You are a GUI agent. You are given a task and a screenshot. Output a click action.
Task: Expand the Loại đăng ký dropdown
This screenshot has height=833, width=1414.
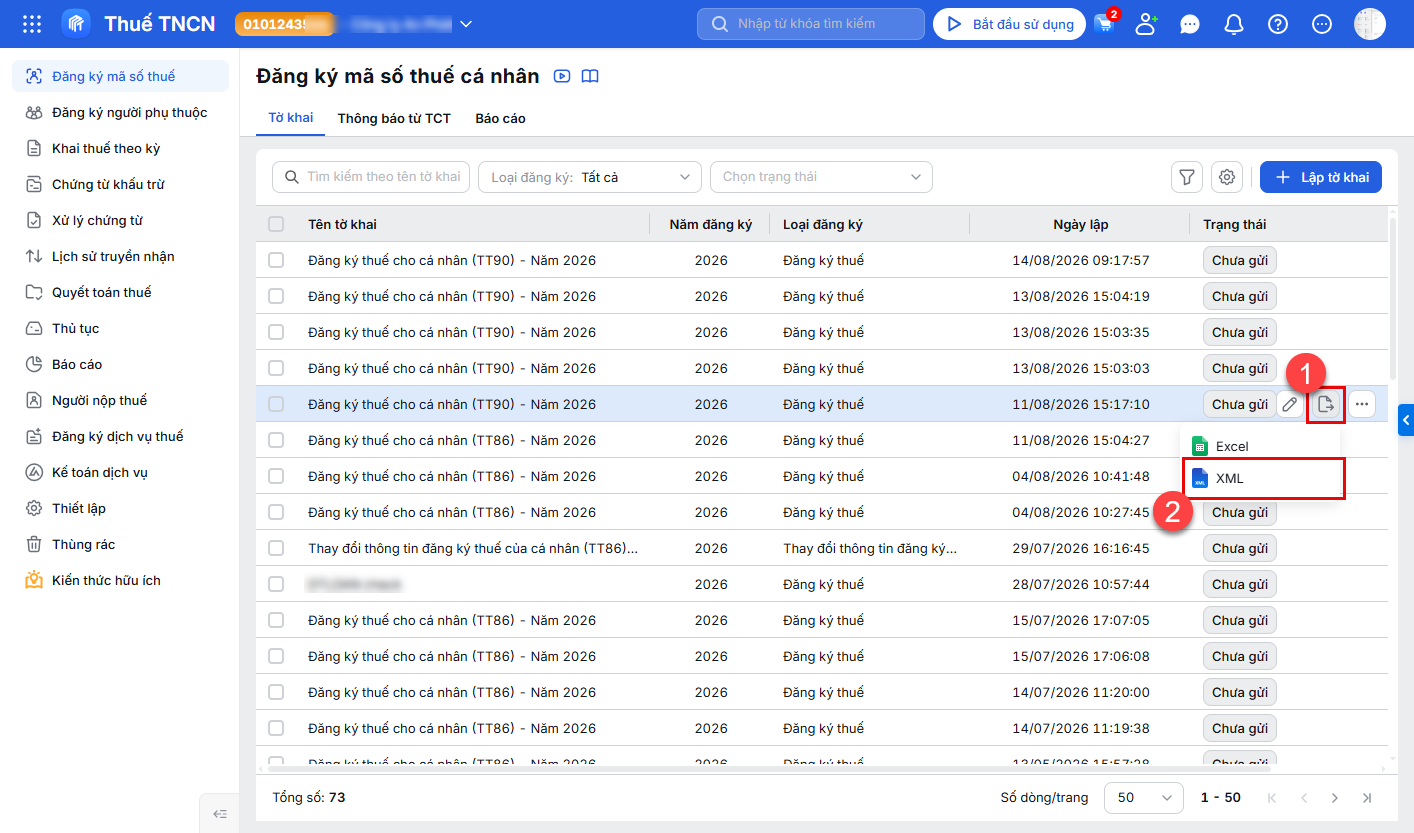click(x=590, y=177)
